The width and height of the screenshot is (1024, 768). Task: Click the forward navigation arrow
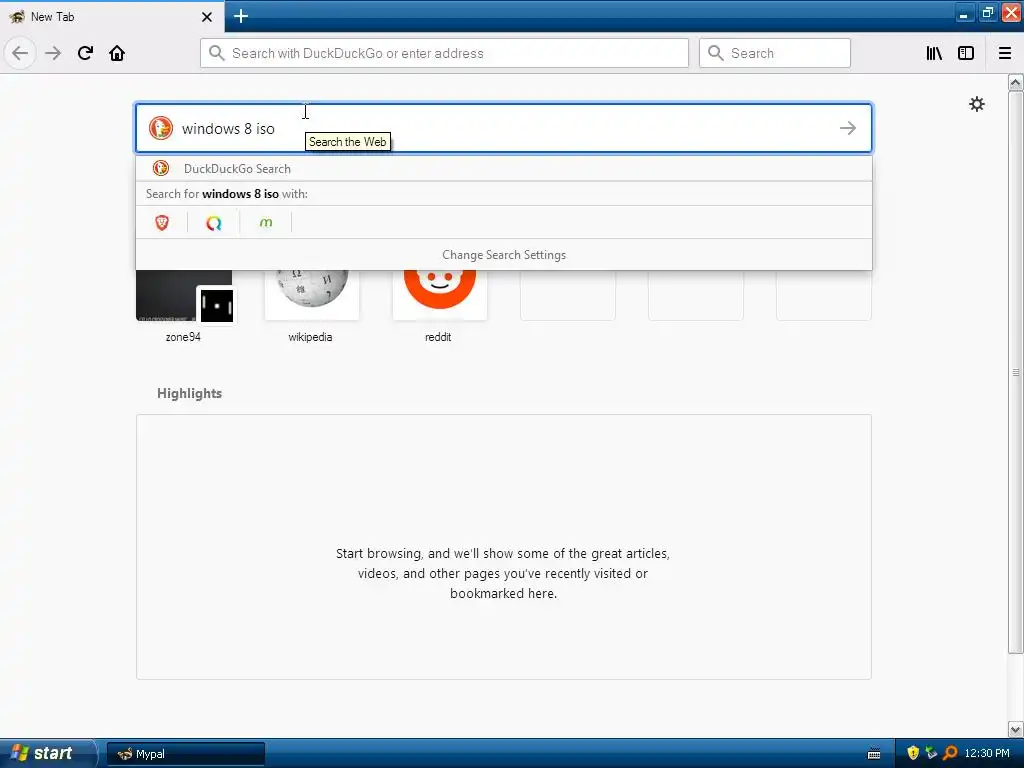click(x=53, y=53)
